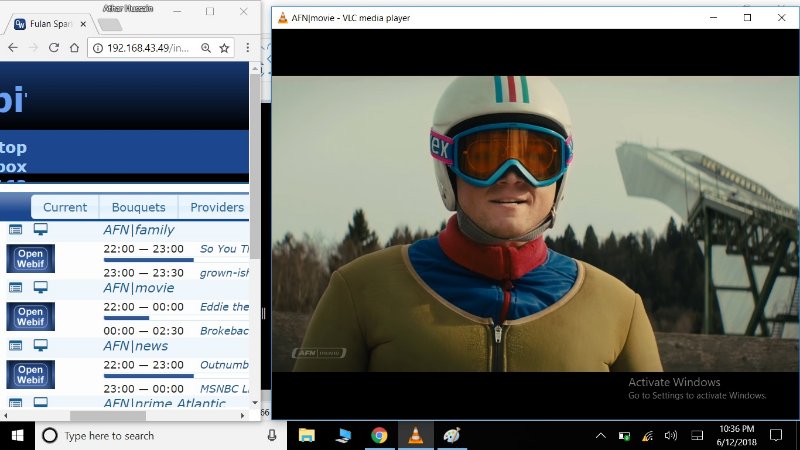Bookmark this page with the star icon

[224, 48]
